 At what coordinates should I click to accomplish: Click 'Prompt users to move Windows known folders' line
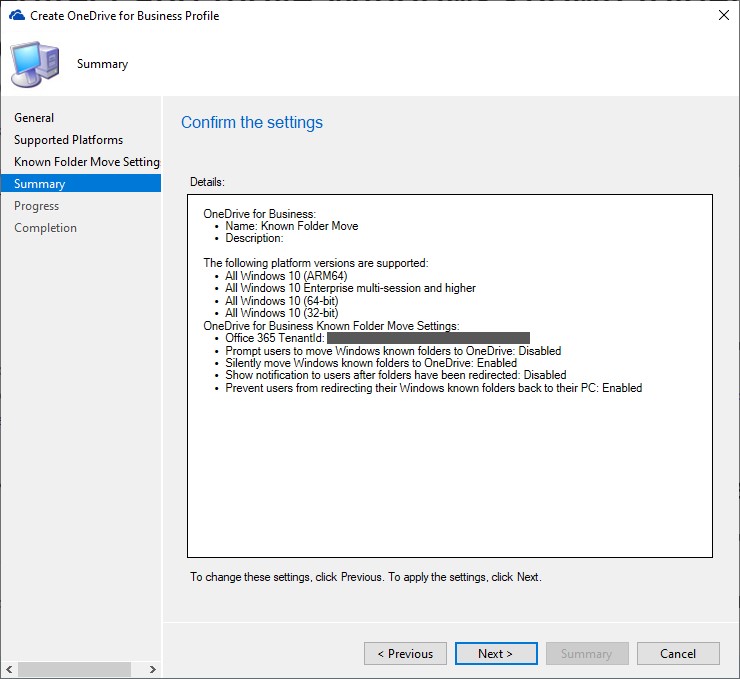[393, 351]
